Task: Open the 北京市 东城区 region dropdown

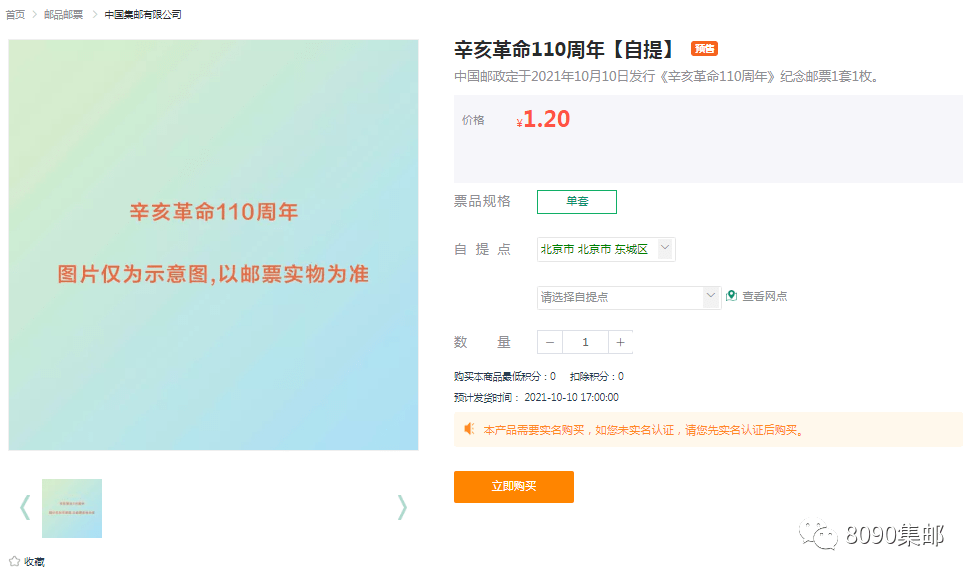Action: (x=606, y=249)
